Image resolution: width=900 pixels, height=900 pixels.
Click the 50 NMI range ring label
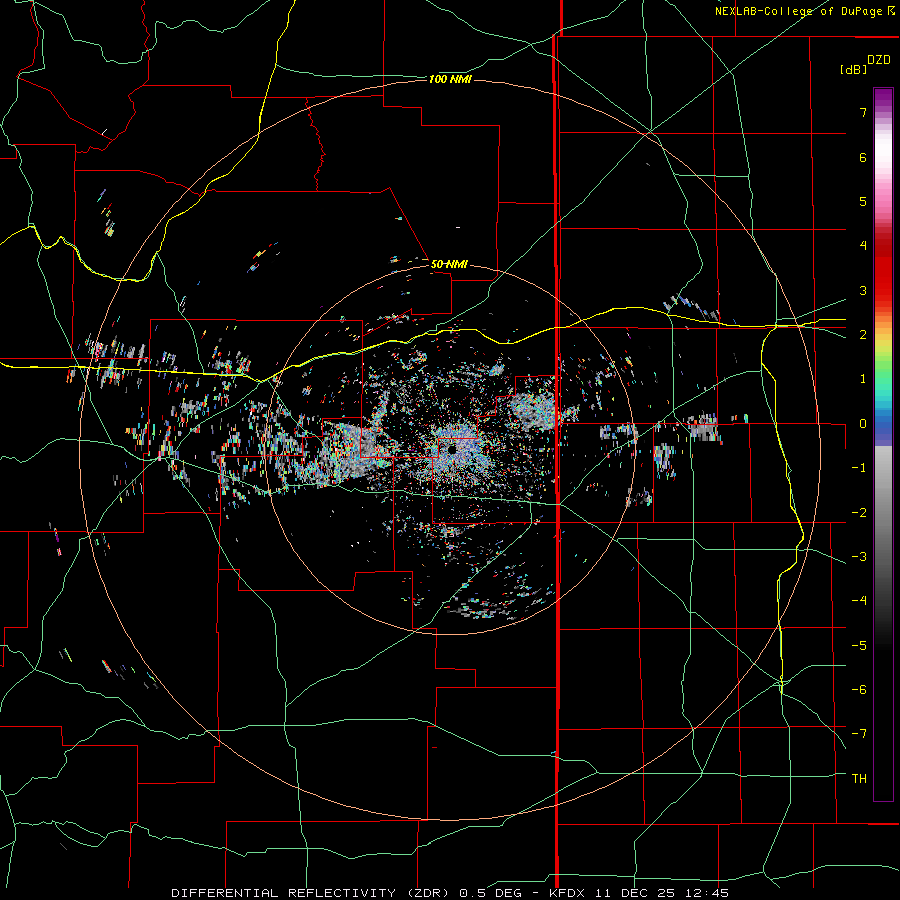[449, 264]
